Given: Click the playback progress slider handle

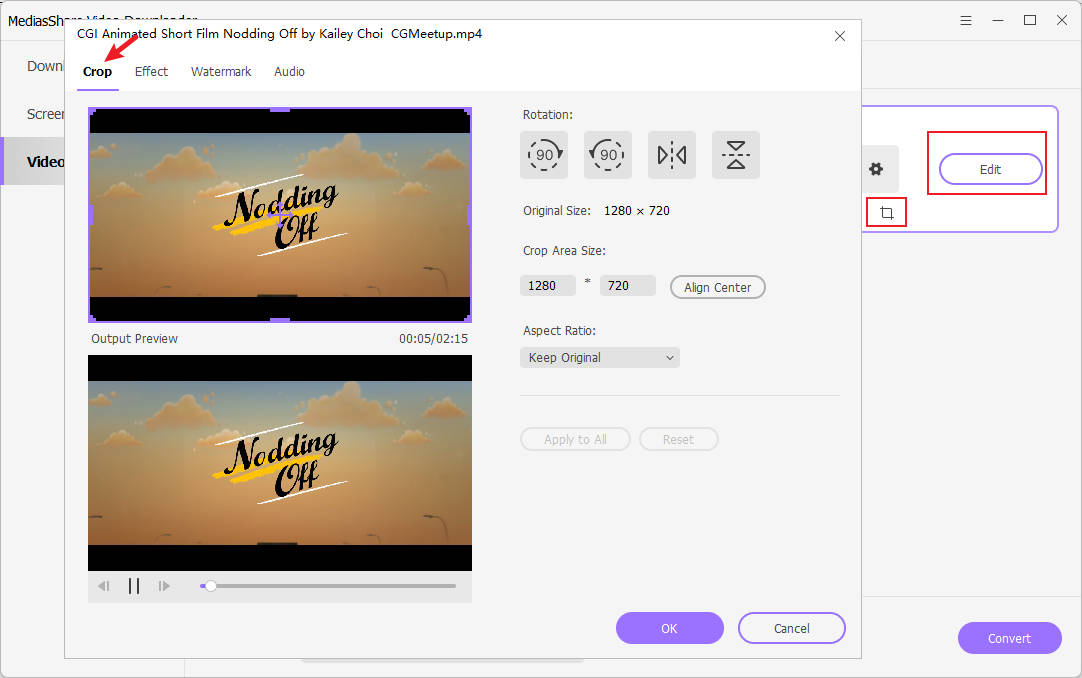Looking at the screenshot, I should point(210,586).
